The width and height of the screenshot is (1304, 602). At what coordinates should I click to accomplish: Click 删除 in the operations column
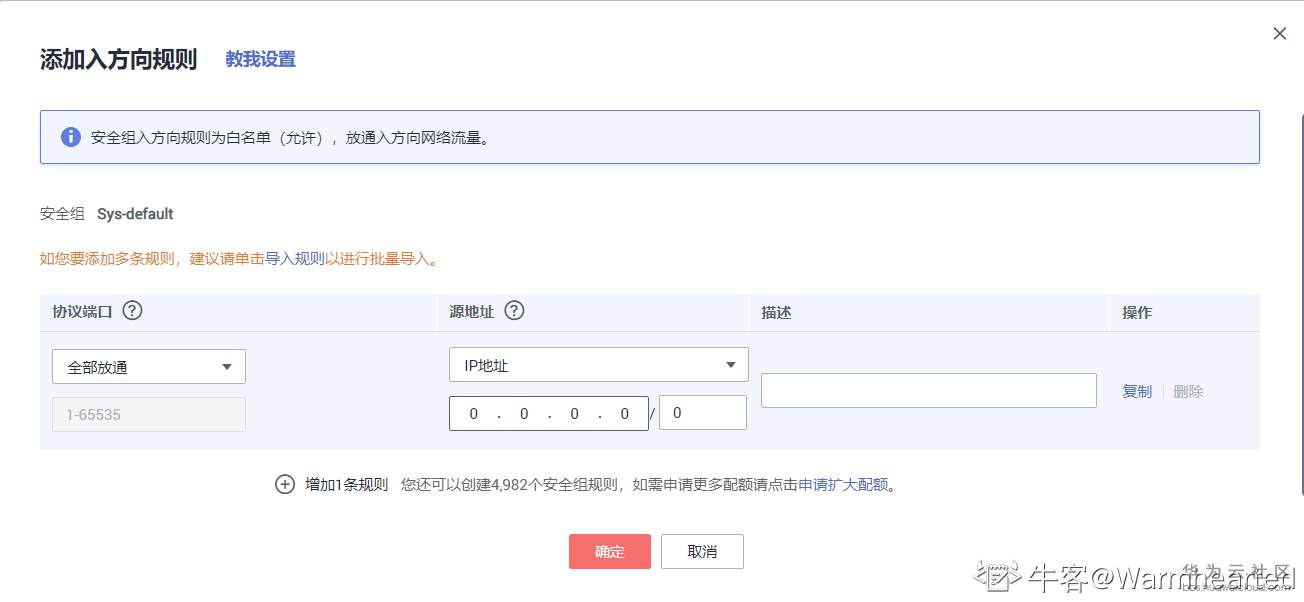click(1188, 391)
